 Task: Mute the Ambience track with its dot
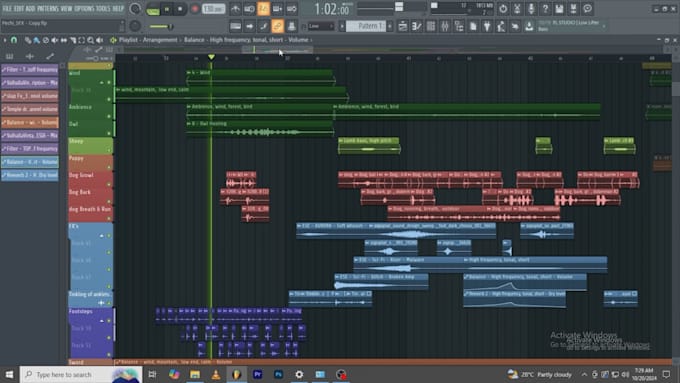tap(109, 116)
